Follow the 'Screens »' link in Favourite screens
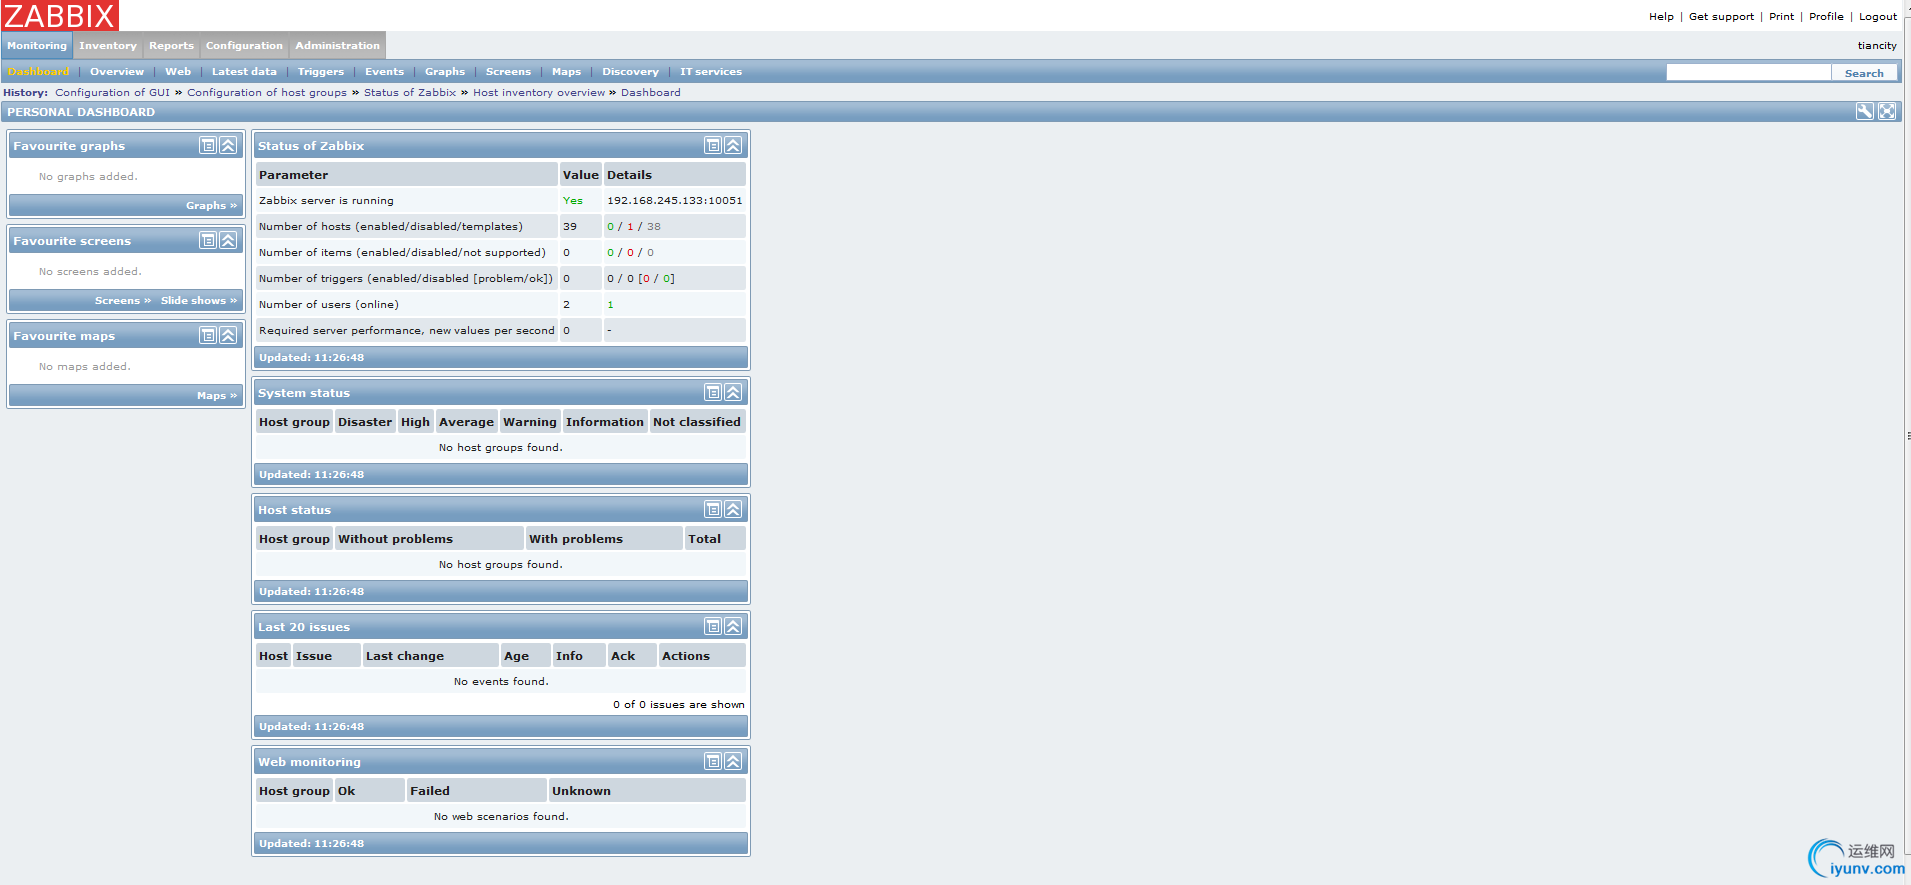 coord(123,301)
